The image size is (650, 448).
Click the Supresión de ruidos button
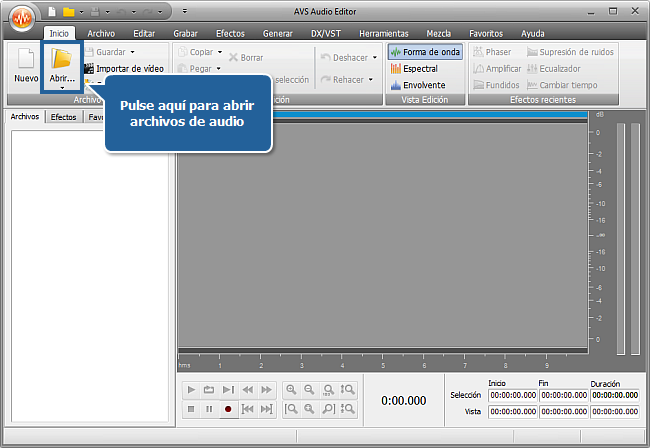(x=570, y=52)
